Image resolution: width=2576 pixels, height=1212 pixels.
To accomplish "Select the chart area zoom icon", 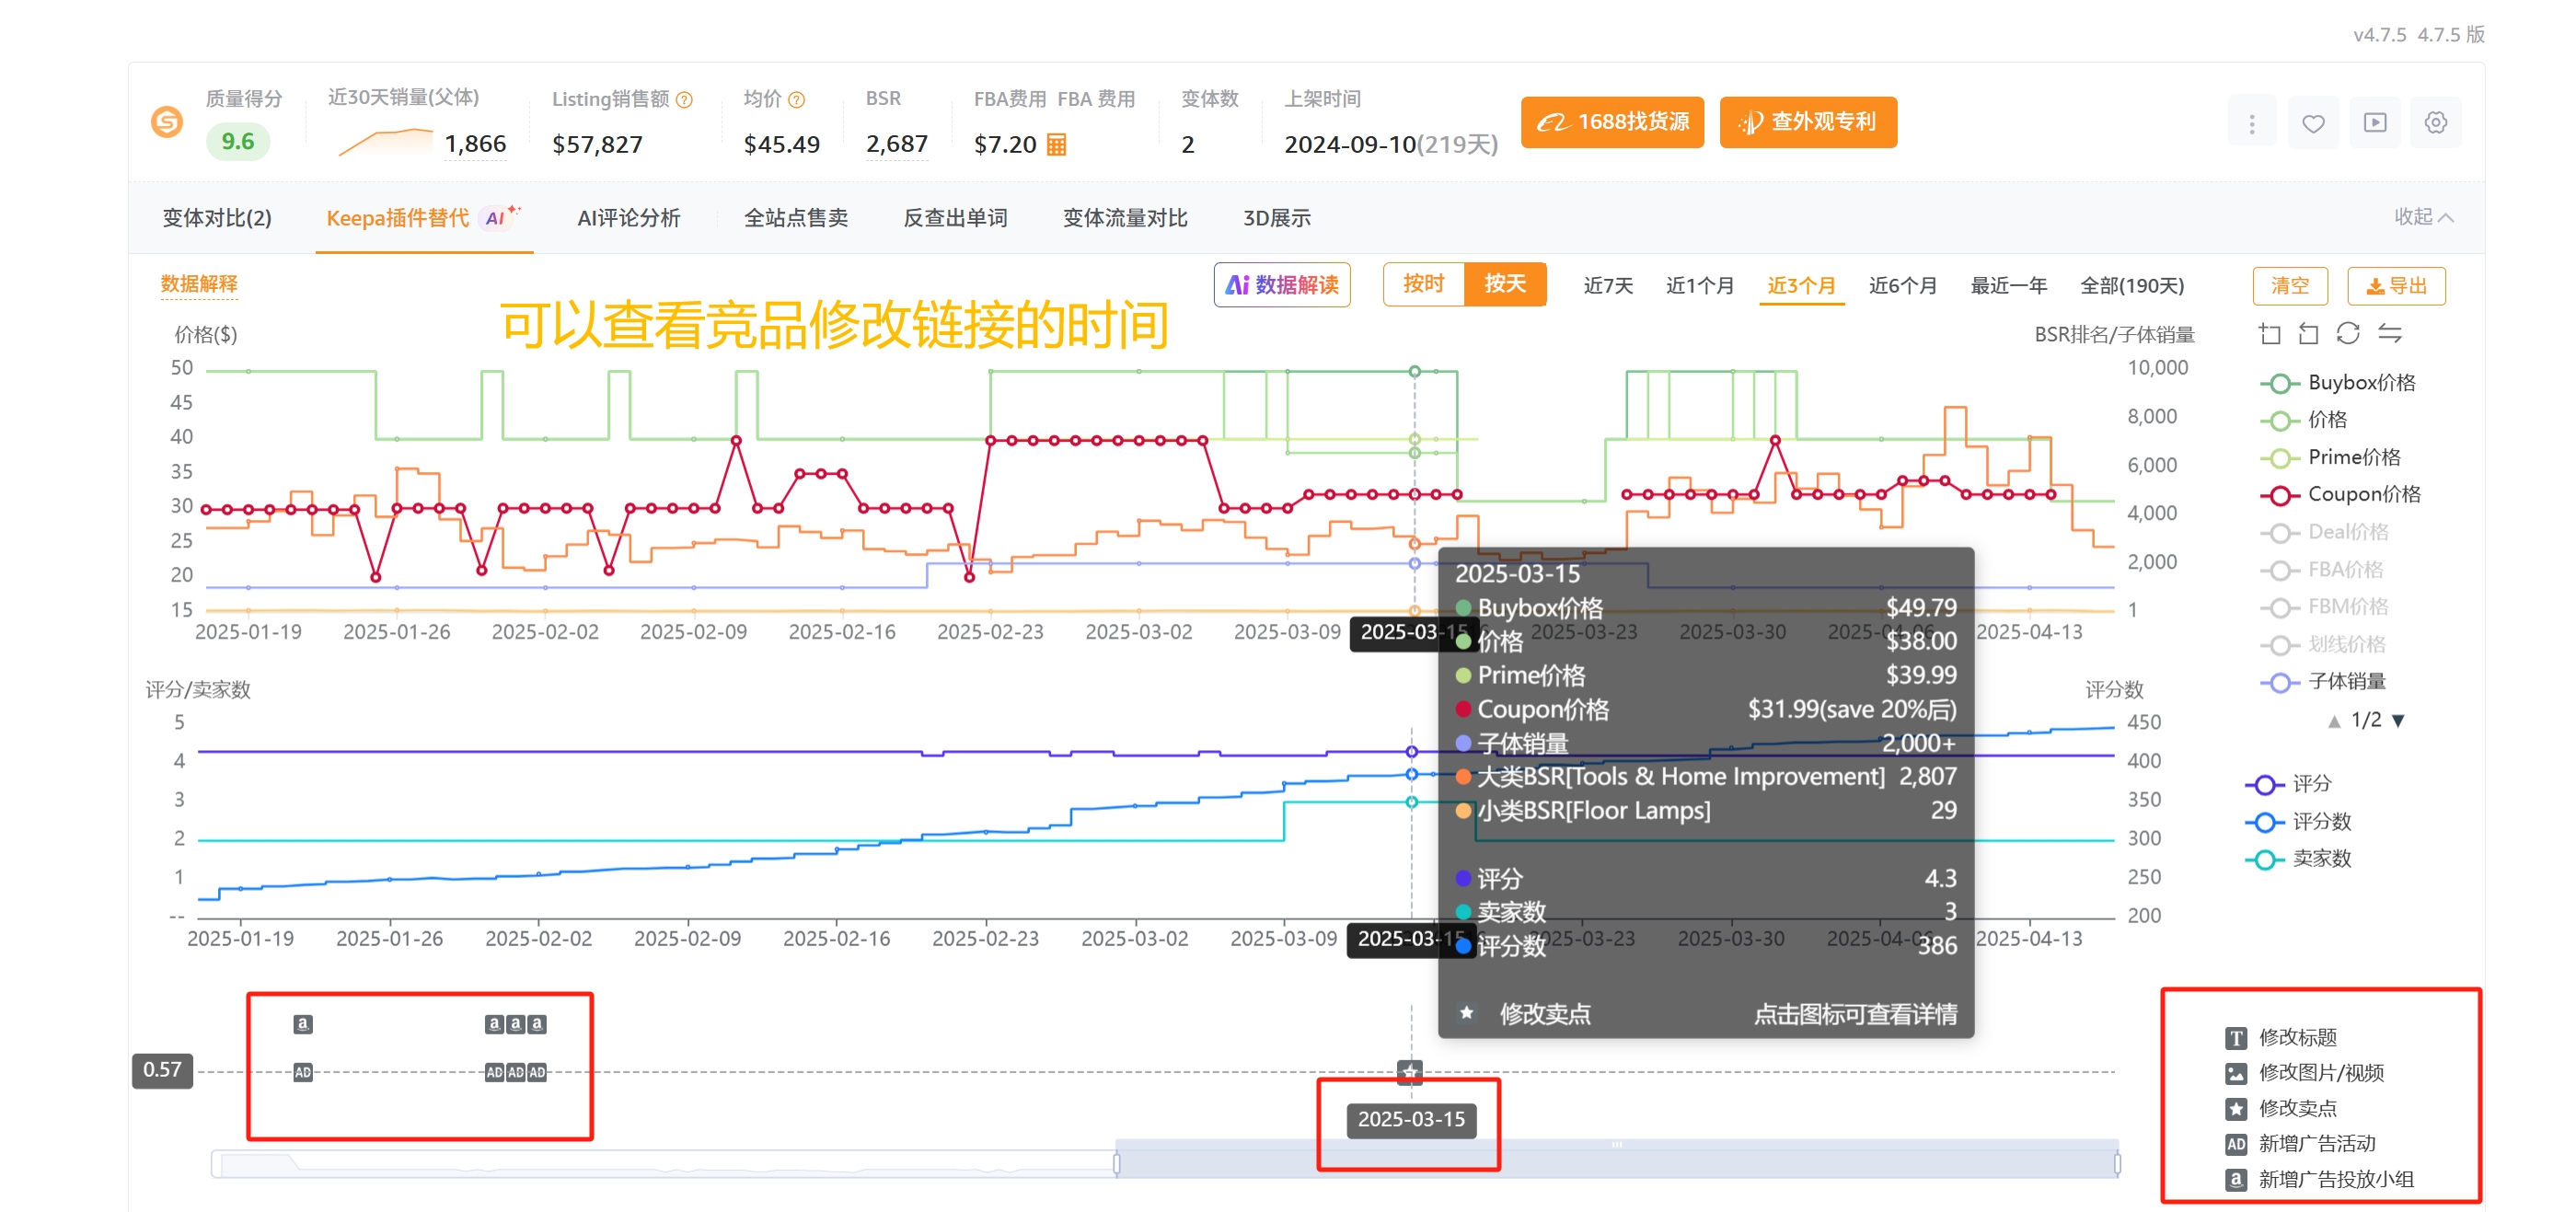I will (x=2269, y=333).
